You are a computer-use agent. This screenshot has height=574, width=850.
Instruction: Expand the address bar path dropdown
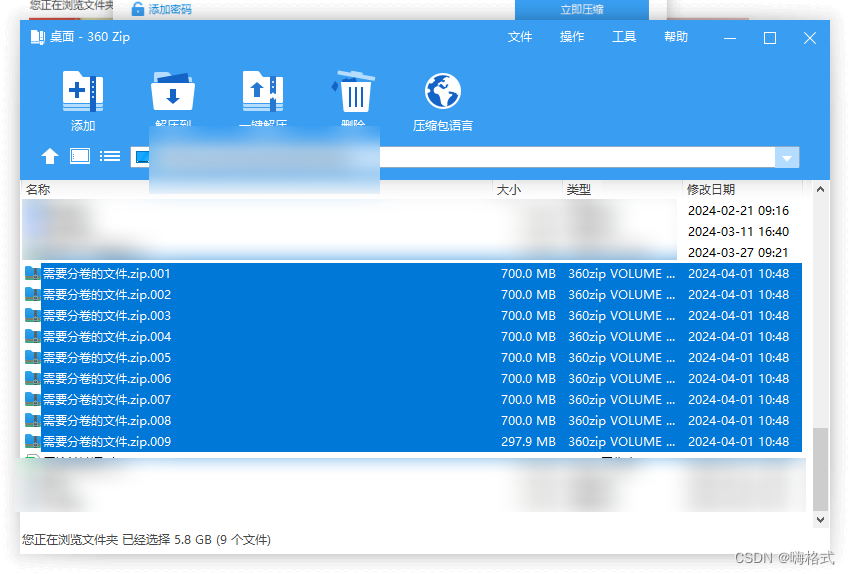tap(787, 158)
